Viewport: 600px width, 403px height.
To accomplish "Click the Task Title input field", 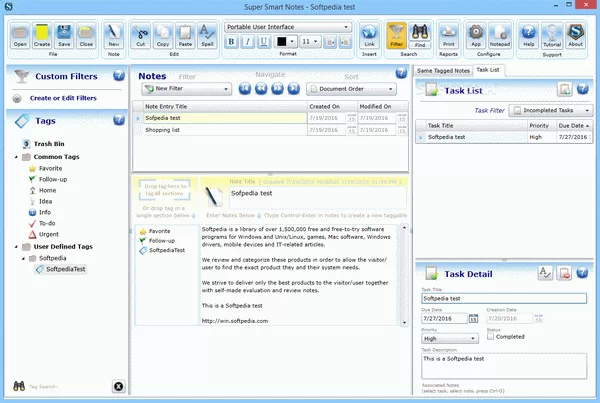I will click(x=503, y=298).
